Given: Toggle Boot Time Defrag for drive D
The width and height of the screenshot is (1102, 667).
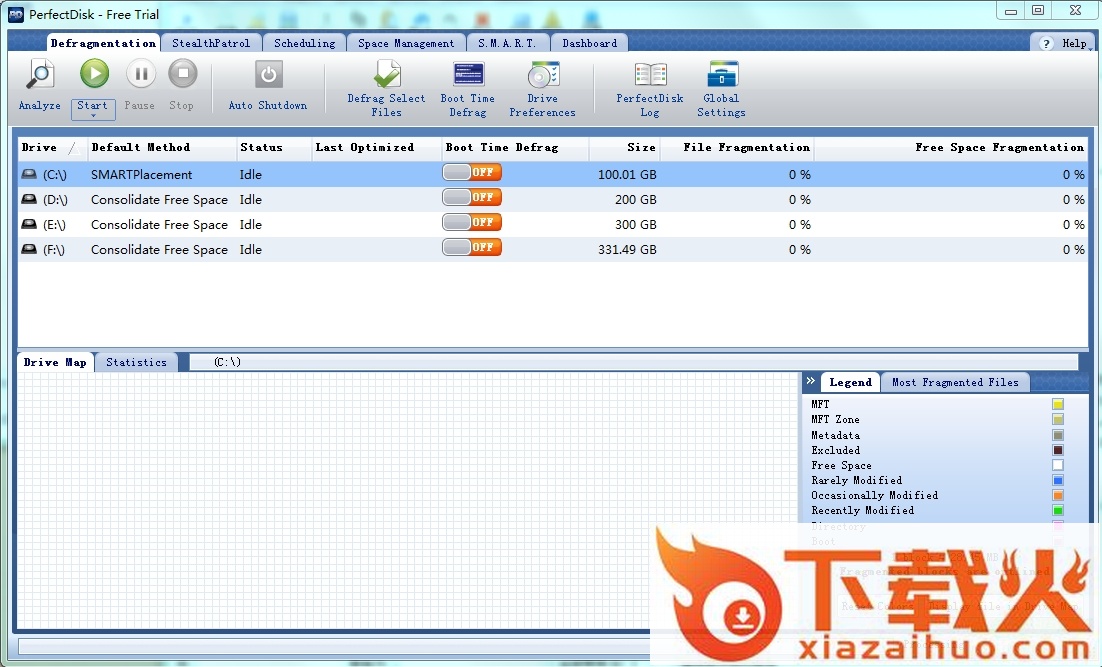Looking at the screenshot, I should click(472, 197).
